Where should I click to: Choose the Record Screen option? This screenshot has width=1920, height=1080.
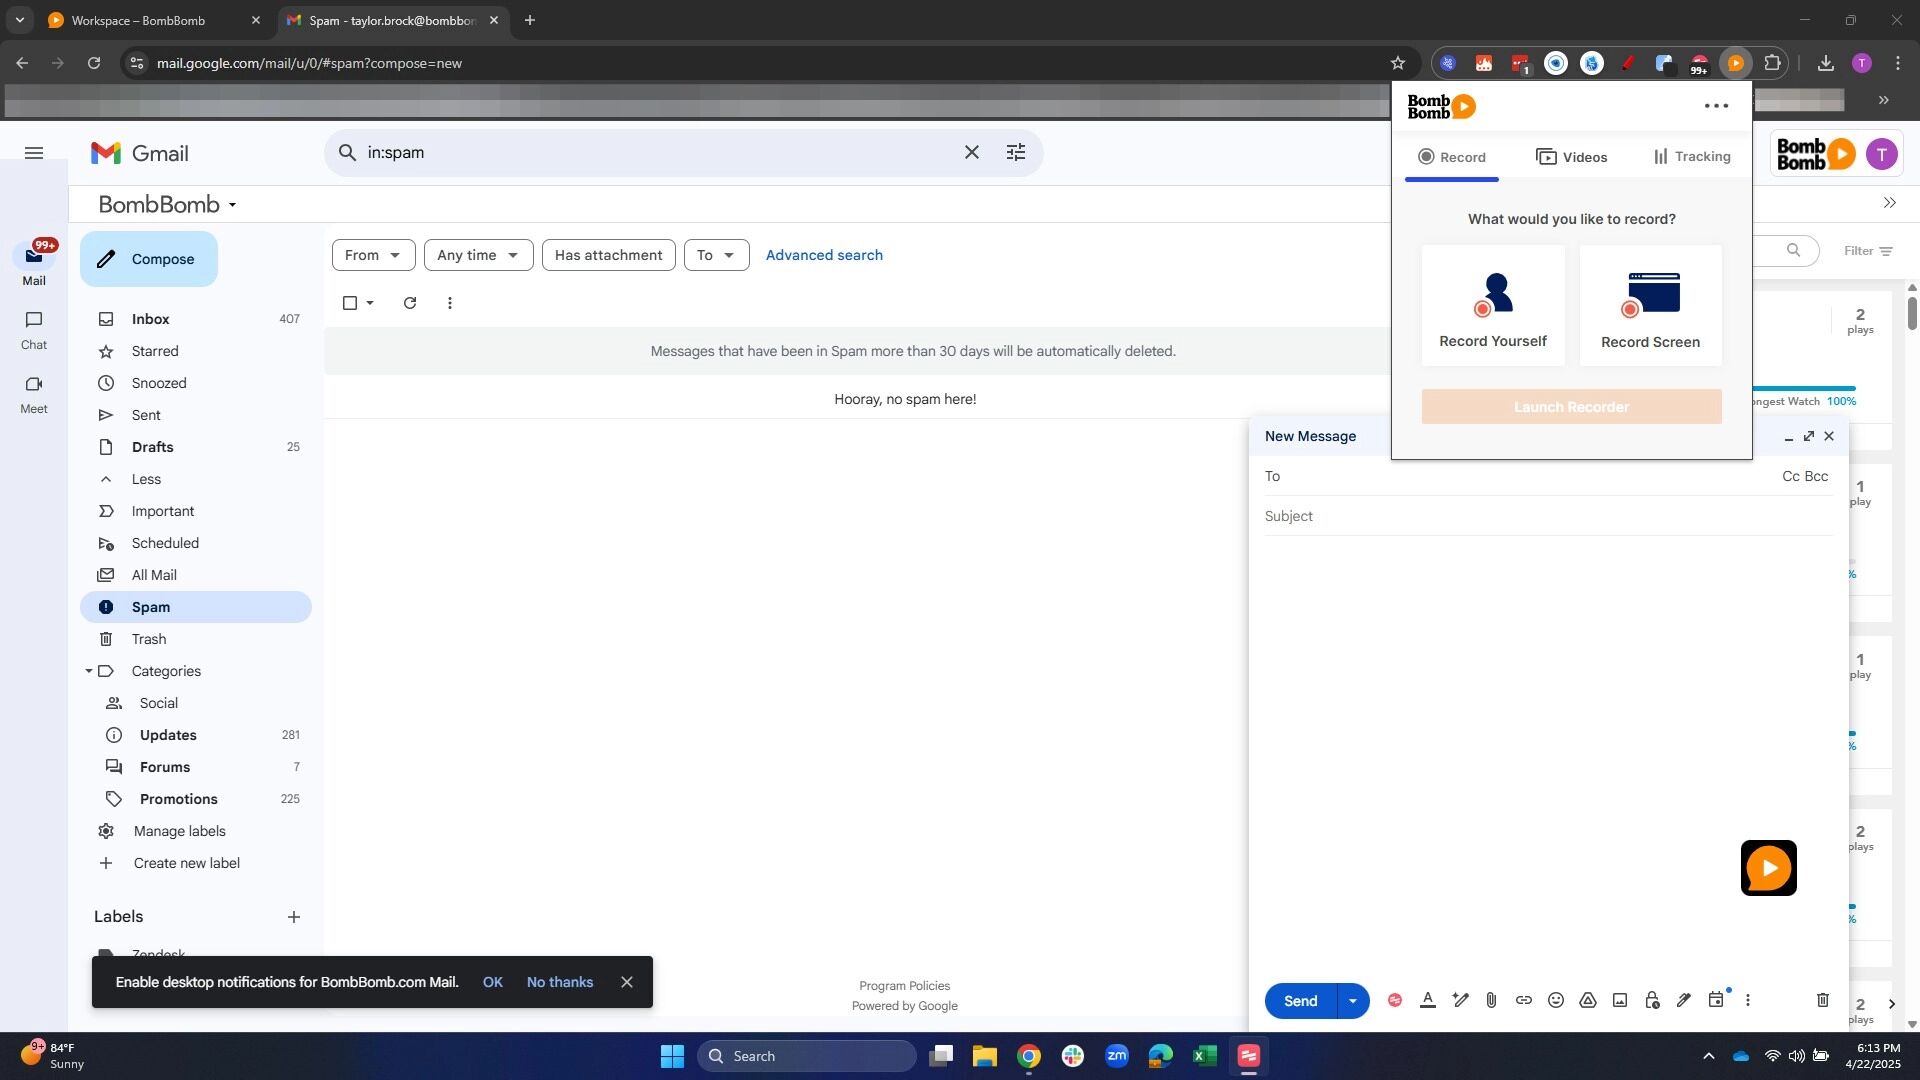point(1650,306)
